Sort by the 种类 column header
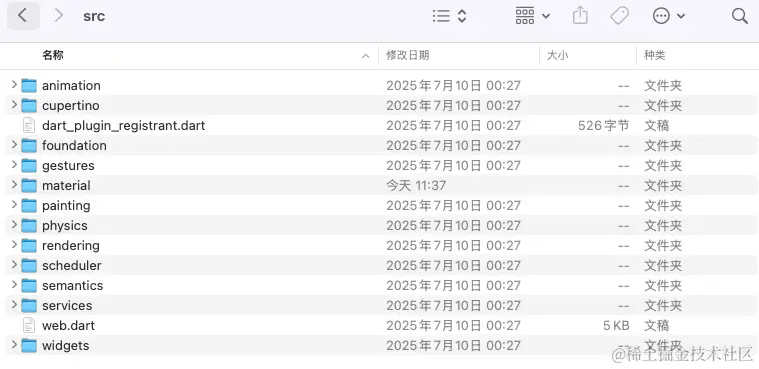The image size is (759, 369). pos(654,55)
